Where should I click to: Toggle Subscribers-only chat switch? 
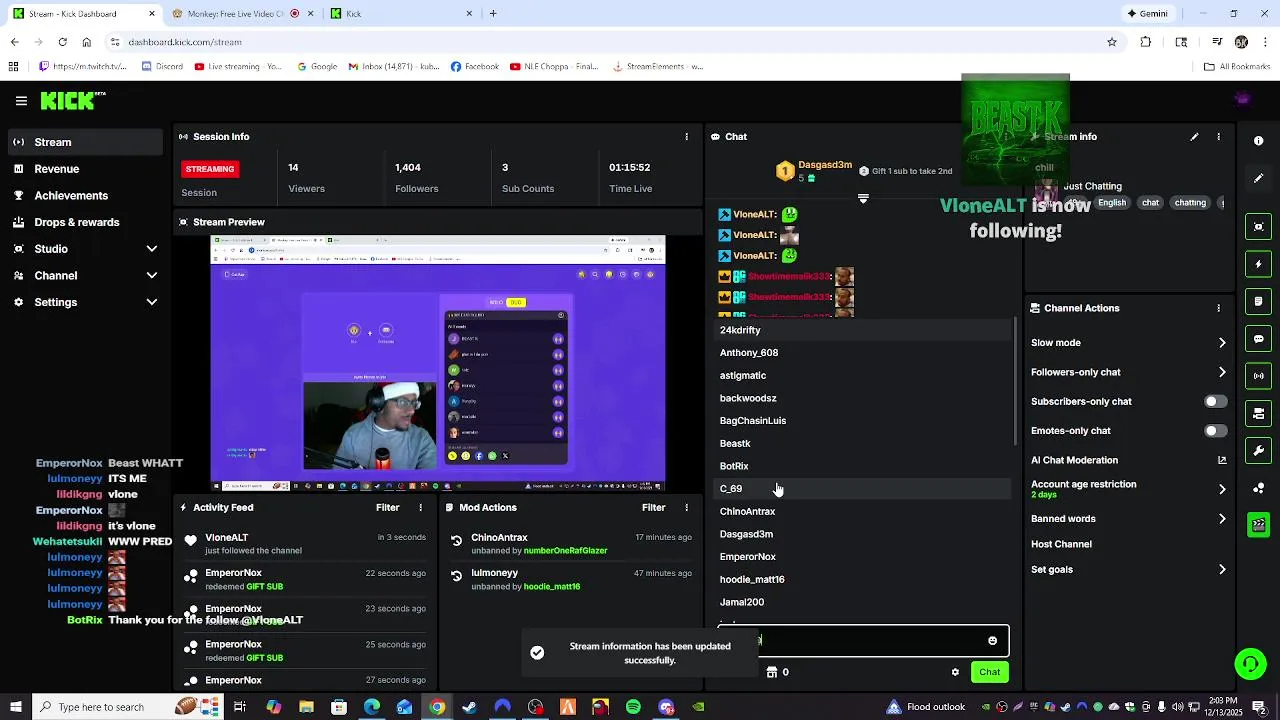pos(1215,402)
